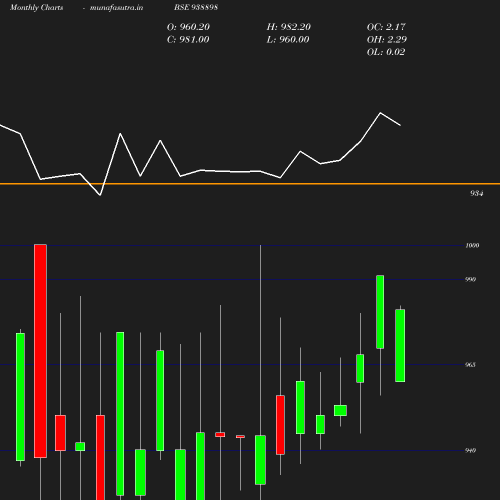The width and height of the screenshot is (500, 500).
Task: Click the 965 price axis label
Action: pyautogui.click(x=470, y=365)
